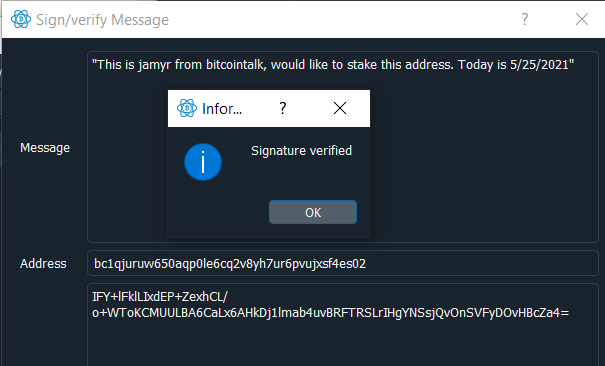Click the Message field label
This screenshot has width=605, height=366.
[x=45, y=148]
